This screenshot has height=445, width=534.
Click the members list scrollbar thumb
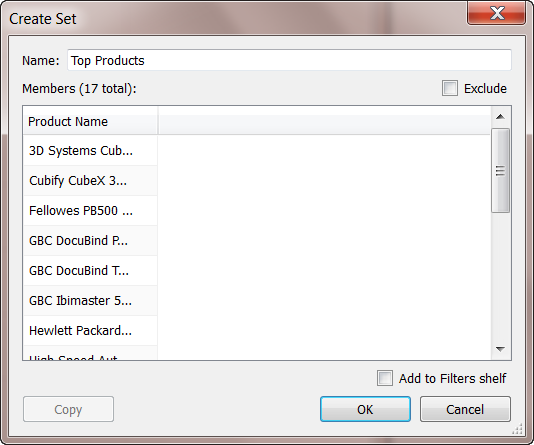tap(500, 170)
